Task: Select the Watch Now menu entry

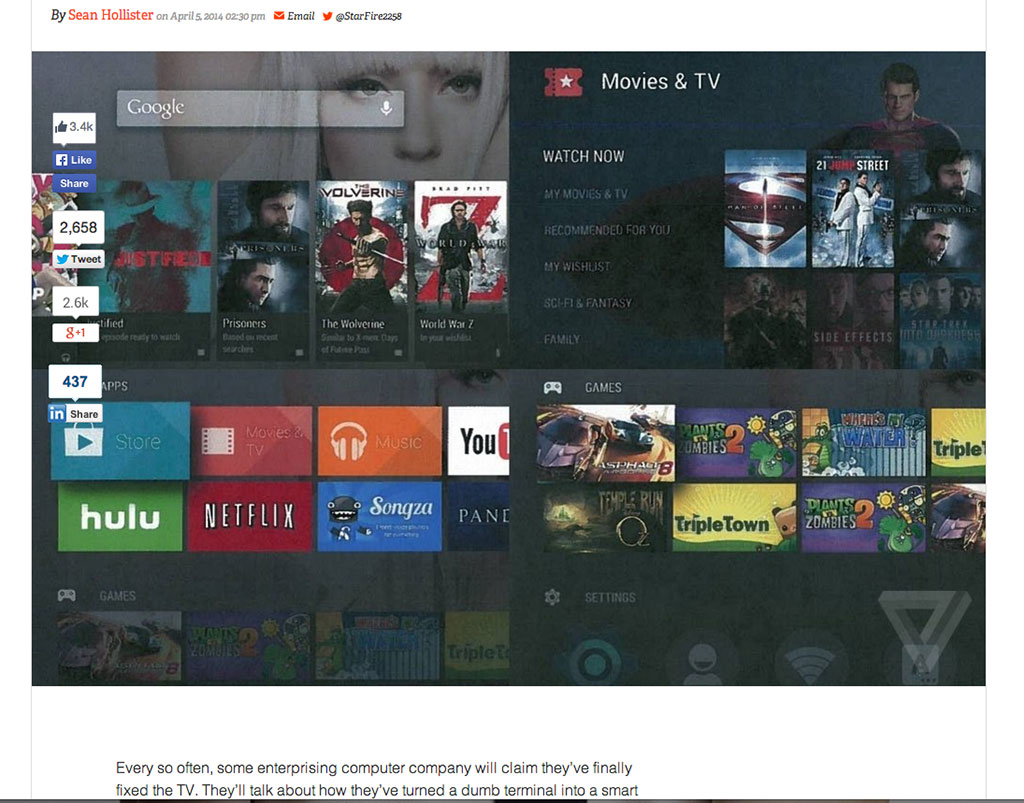Action: [583, 156]
